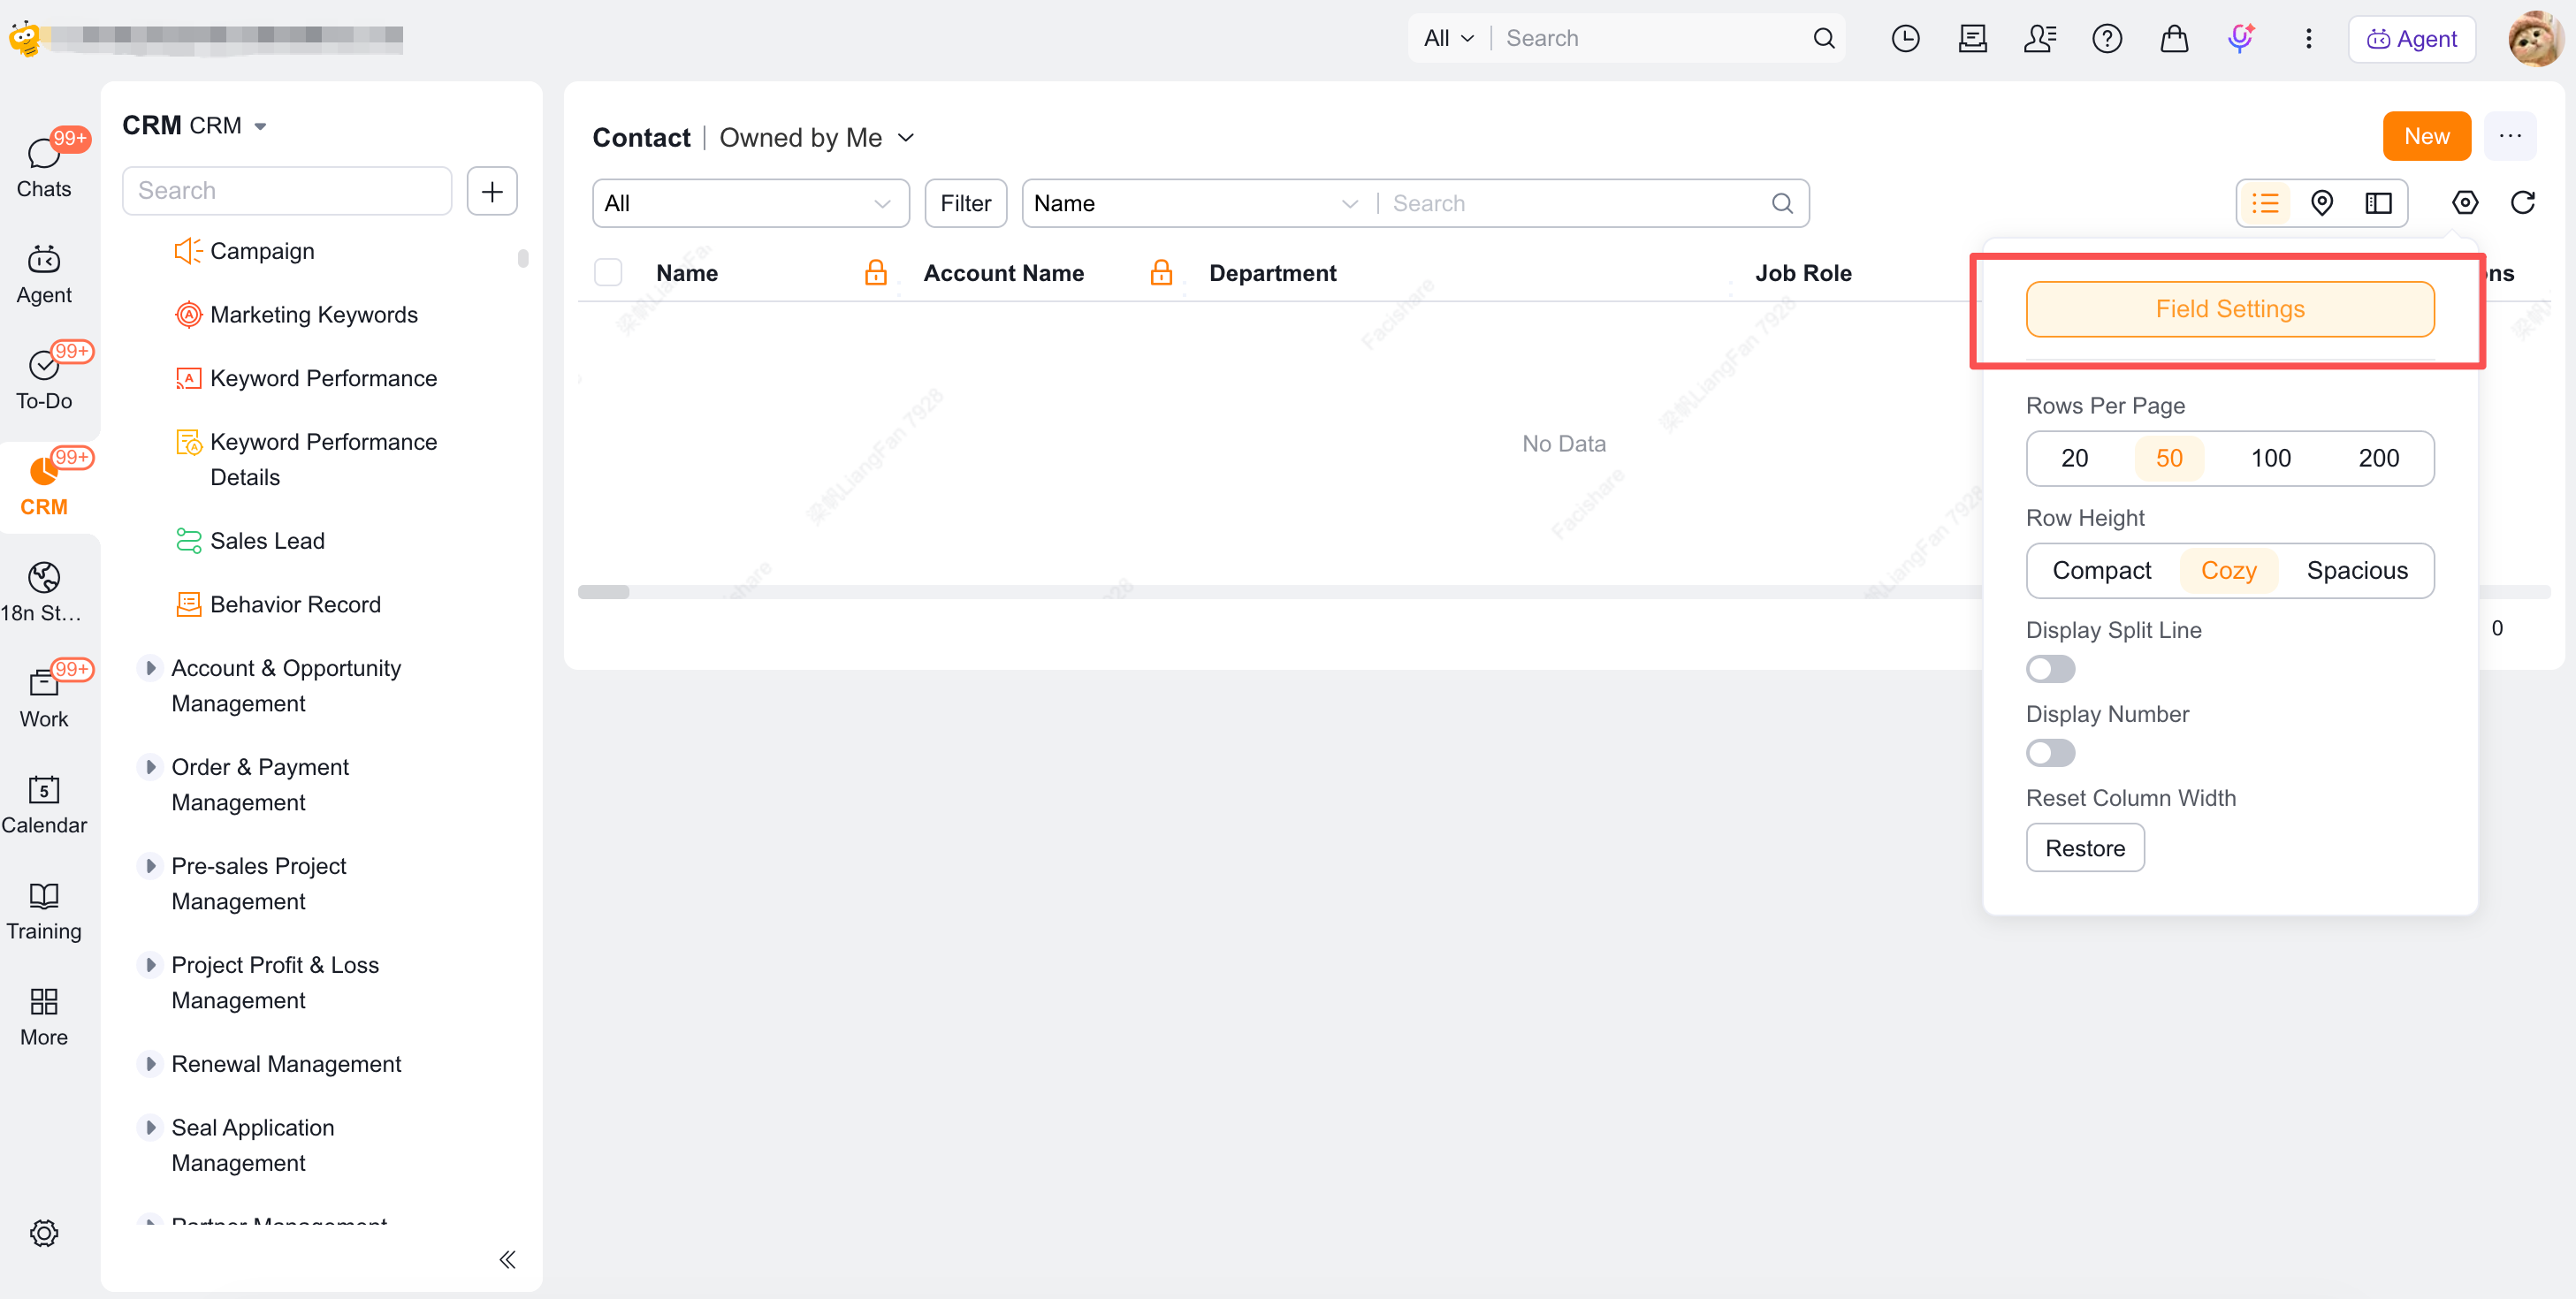Select 50 rows per page
Screen dimensions: 2576x1299
tap(2169, 458)
